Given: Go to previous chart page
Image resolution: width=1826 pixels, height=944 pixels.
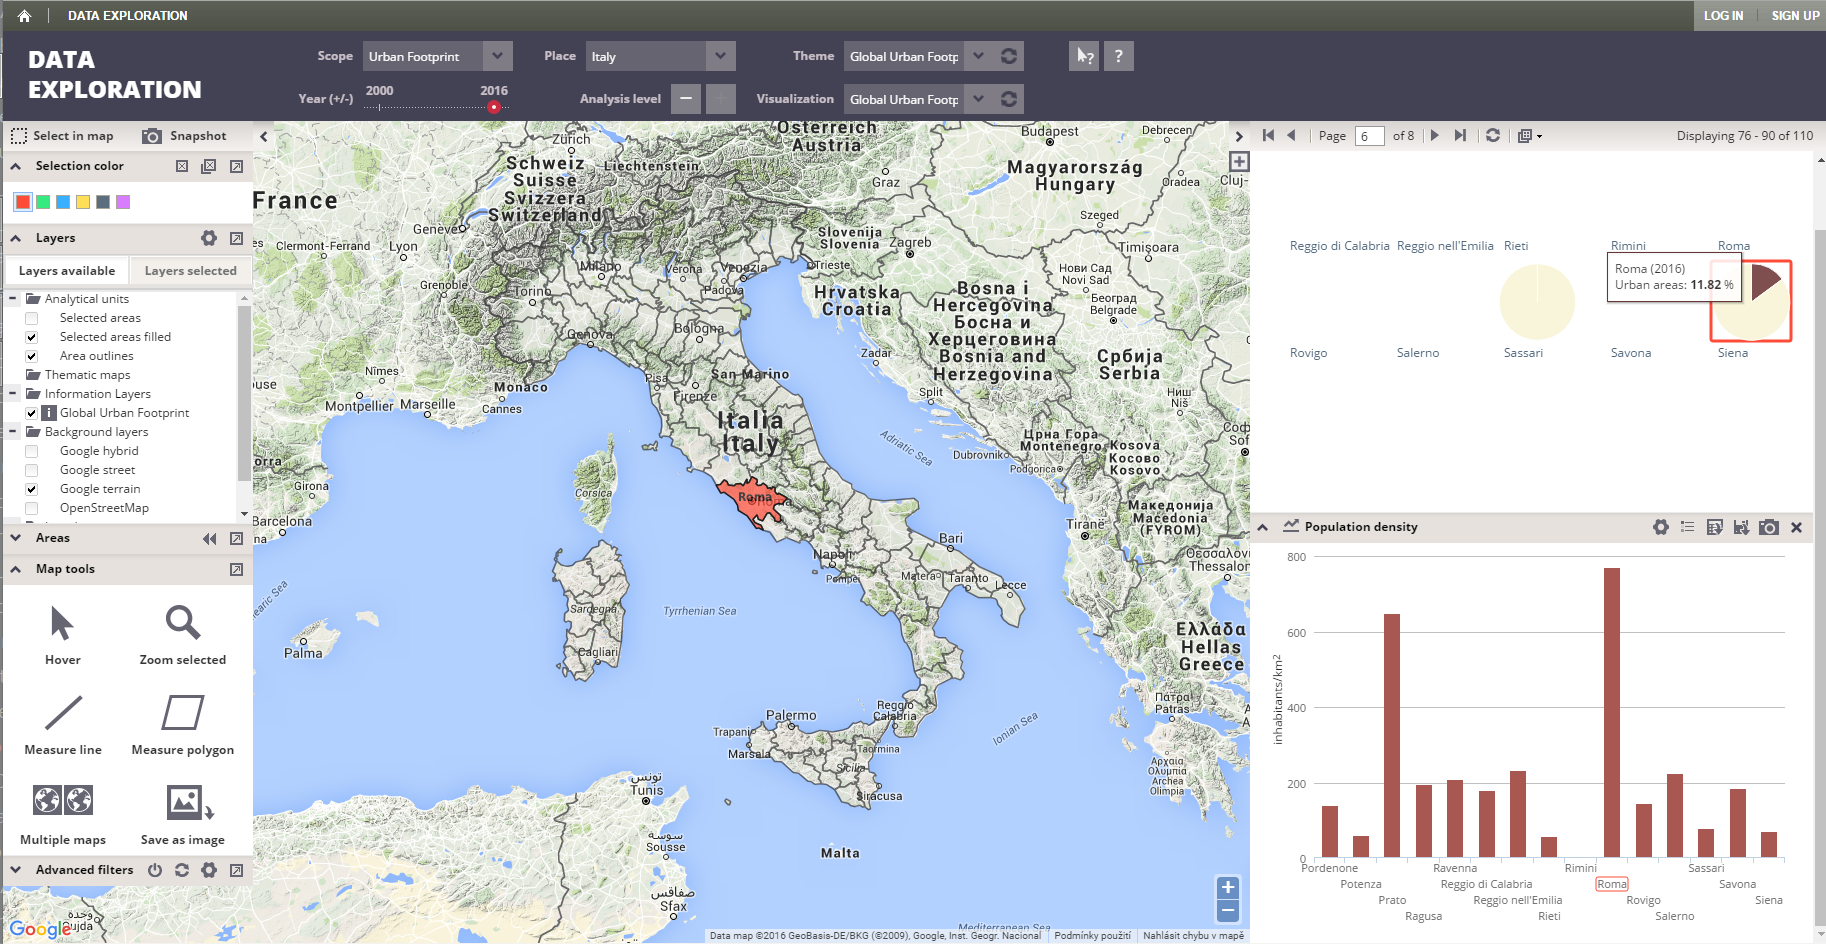Looking at the screenshot, I should (1291, 135).
